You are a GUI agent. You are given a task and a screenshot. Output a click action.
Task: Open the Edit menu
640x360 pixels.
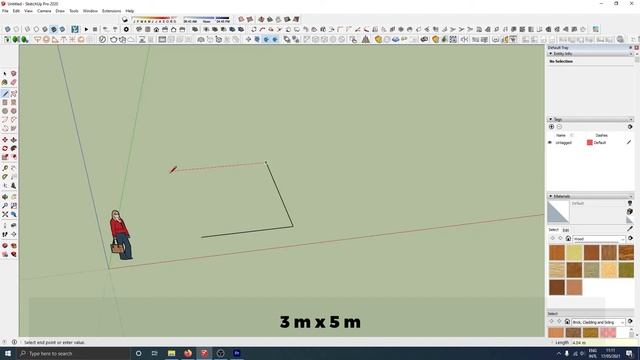[16, 11]
